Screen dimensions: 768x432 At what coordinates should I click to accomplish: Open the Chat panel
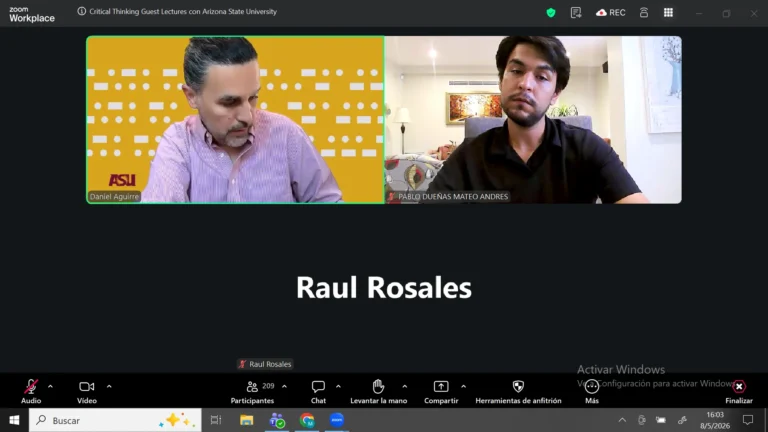point(318,392)
